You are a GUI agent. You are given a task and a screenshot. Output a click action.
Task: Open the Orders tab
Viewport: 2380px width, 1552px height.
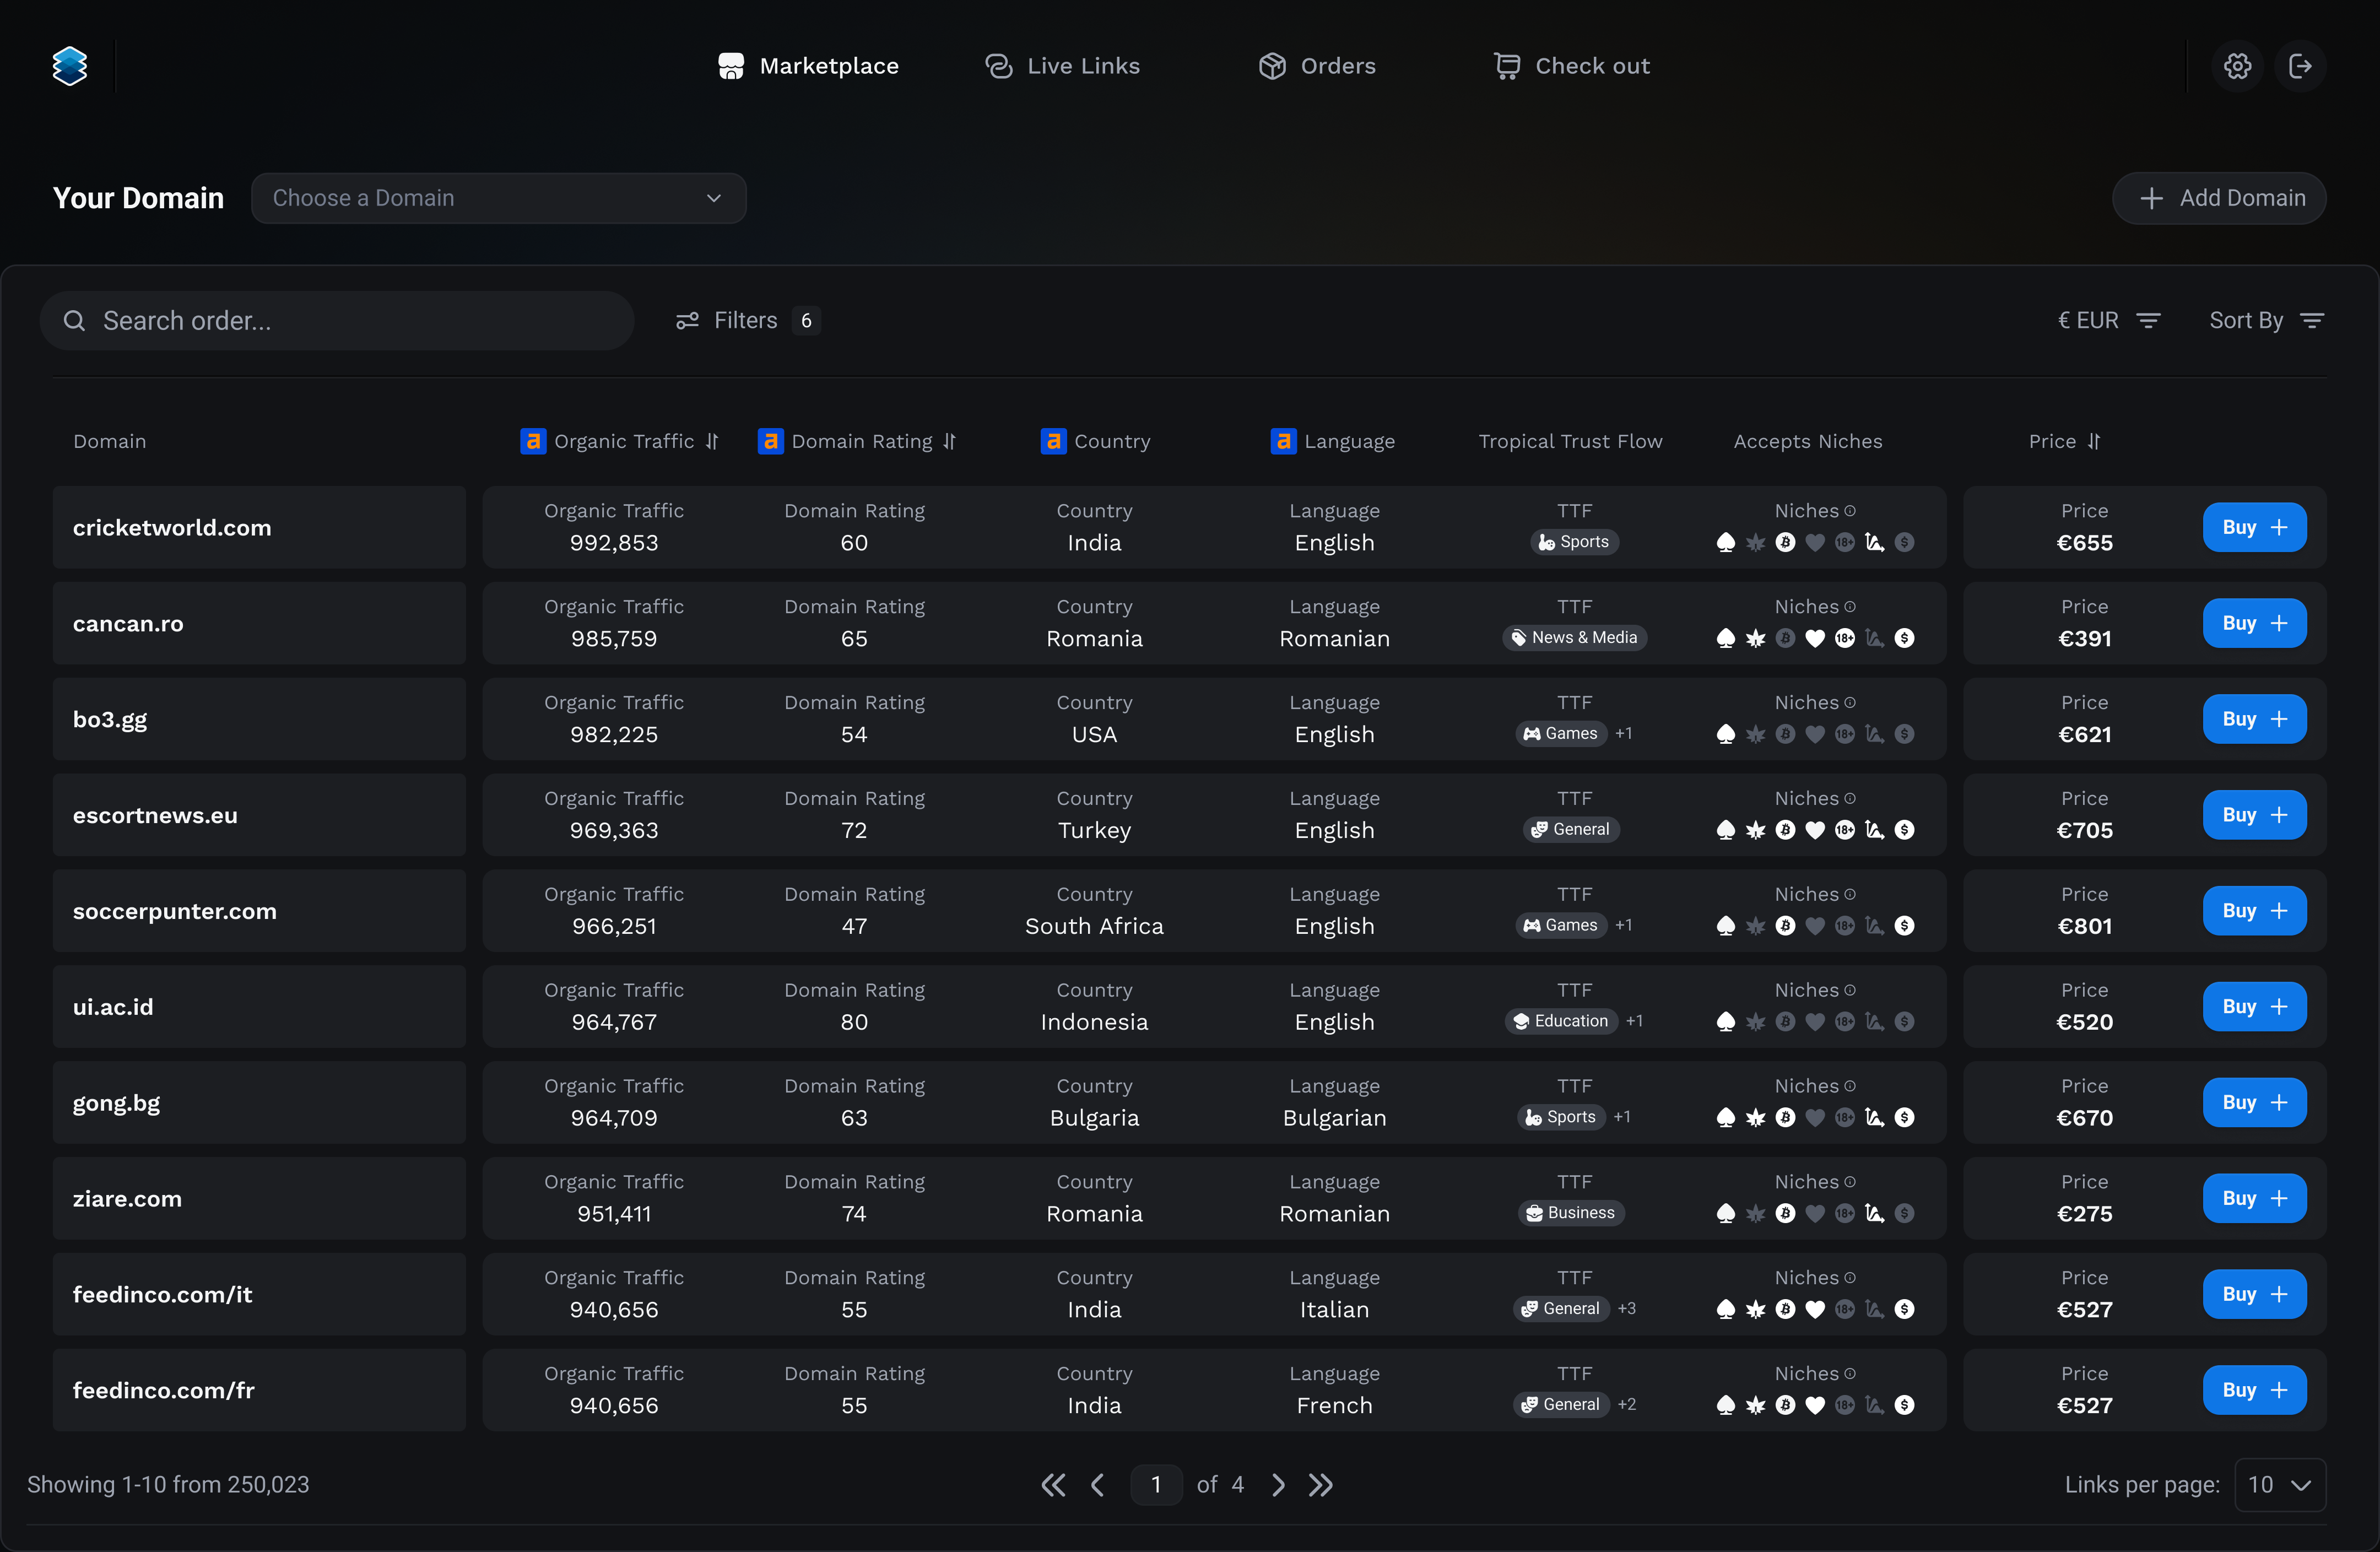(x=1317, y=66)
